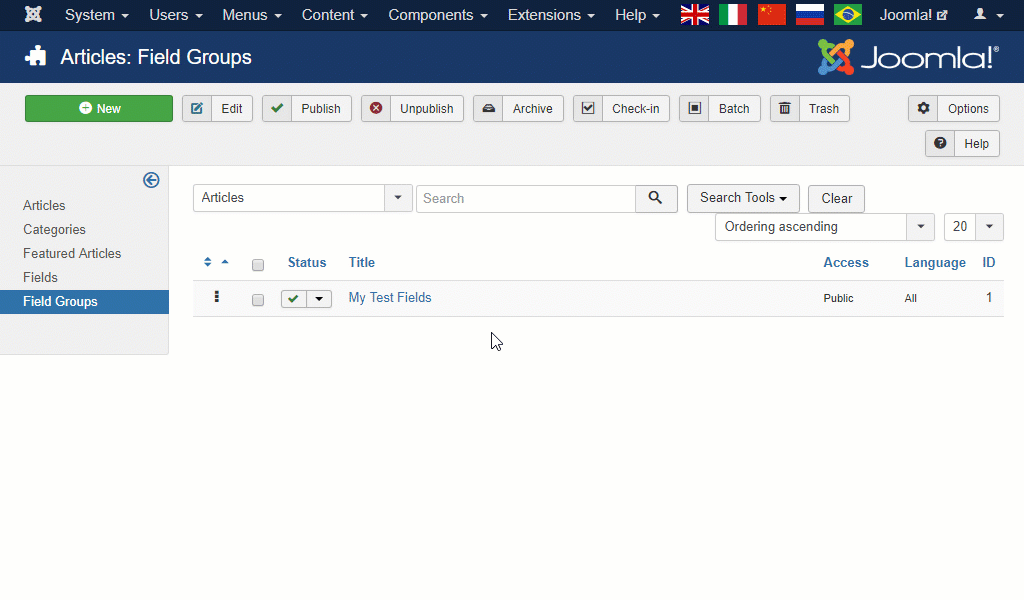Click the drag-handle dots beside My Test Fields
This screenshot has height=600, width=1024.
(217, 298)
